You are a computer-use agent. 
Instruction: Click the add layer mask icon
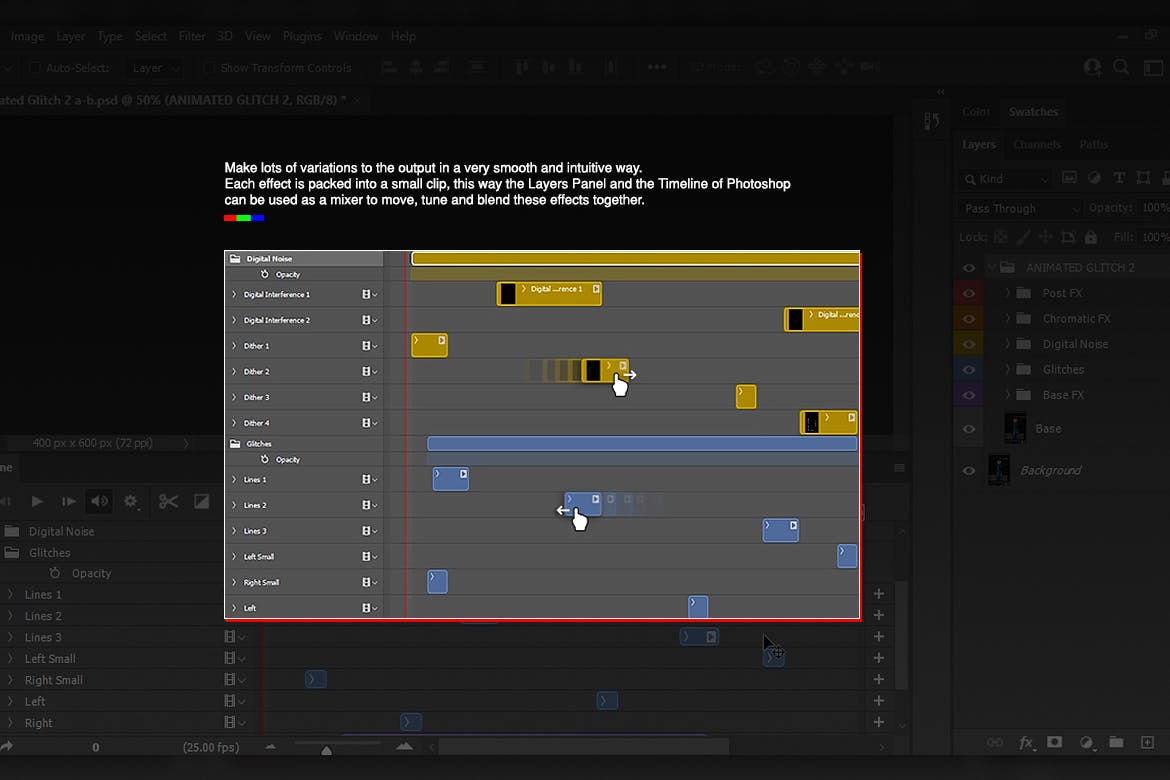point(1054,743)
